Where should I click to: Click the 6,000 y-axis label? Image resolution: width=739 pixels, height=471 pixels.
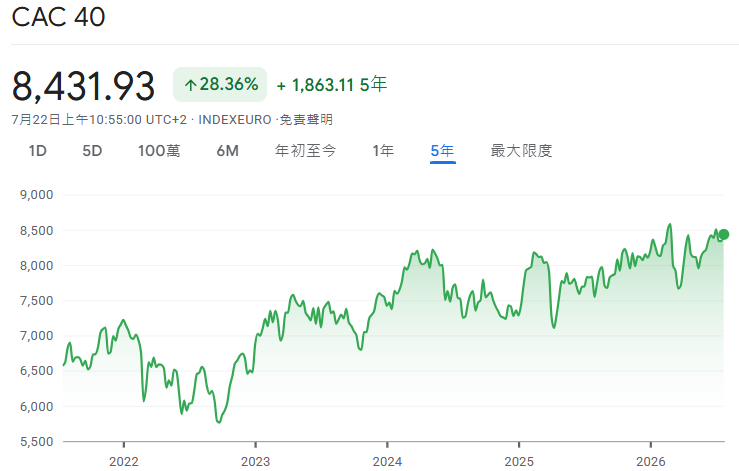click(36, 406)
